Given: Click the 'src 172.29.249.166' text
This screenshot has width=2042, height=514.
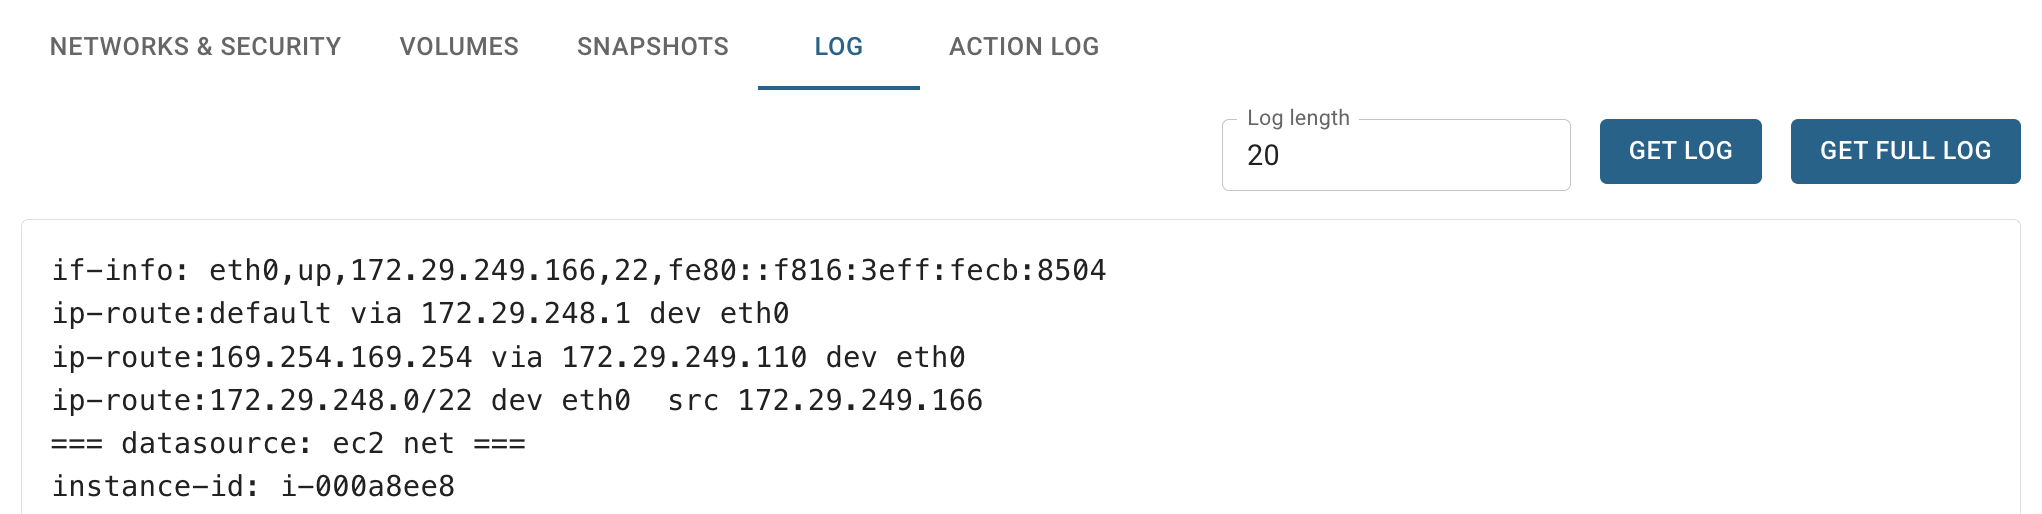Looking at the screenshot, I should click(x=825, y=400).
